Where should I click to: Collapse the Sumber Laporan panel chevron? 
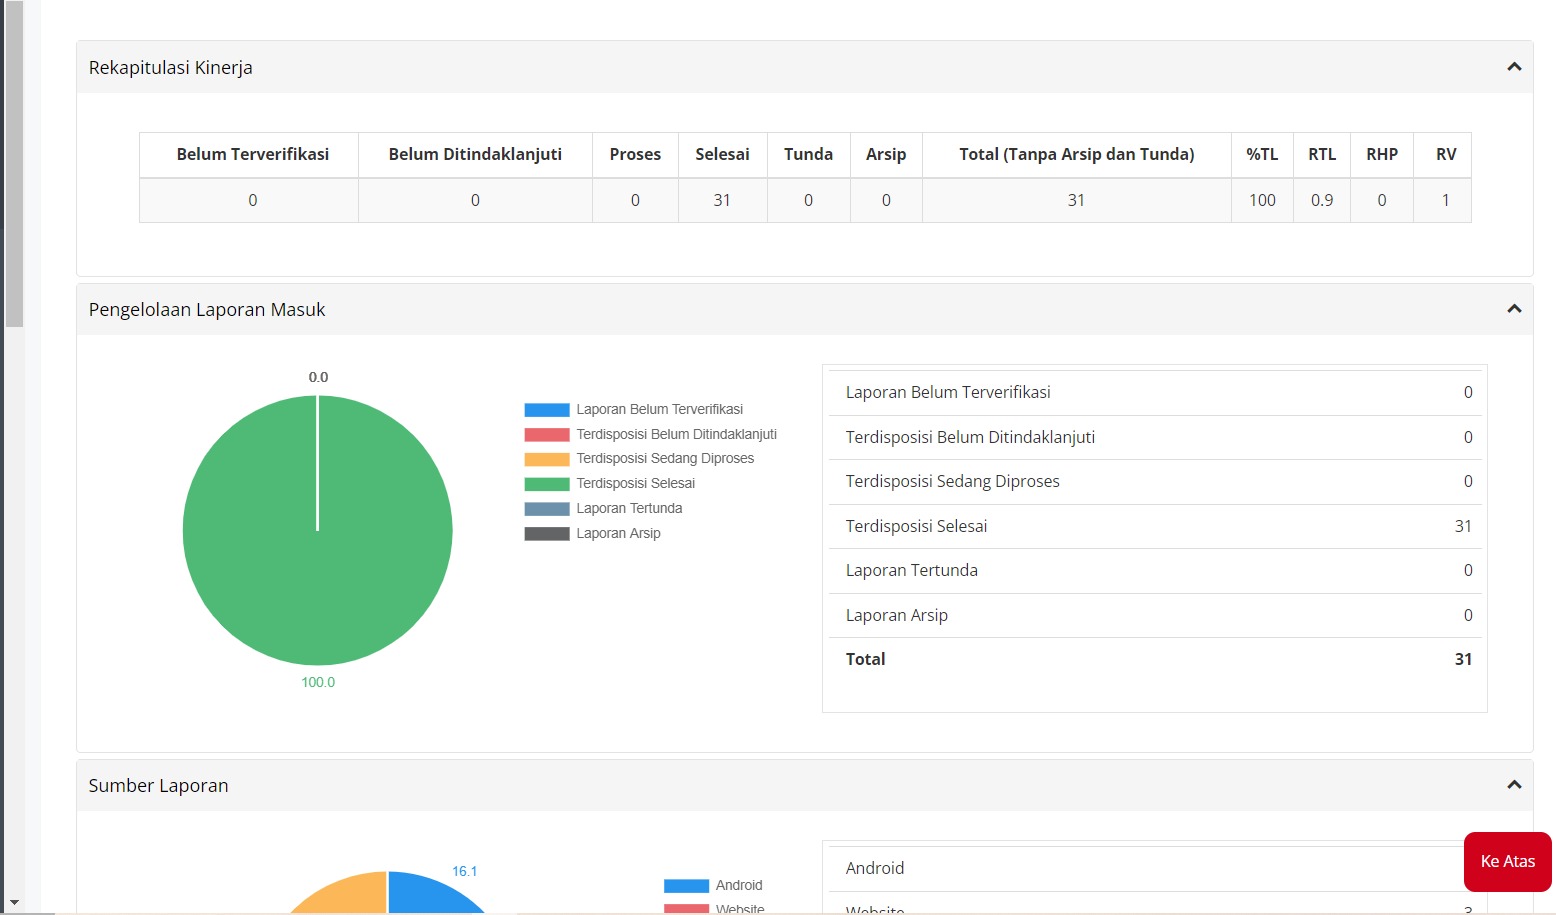tap(1514, 785)
